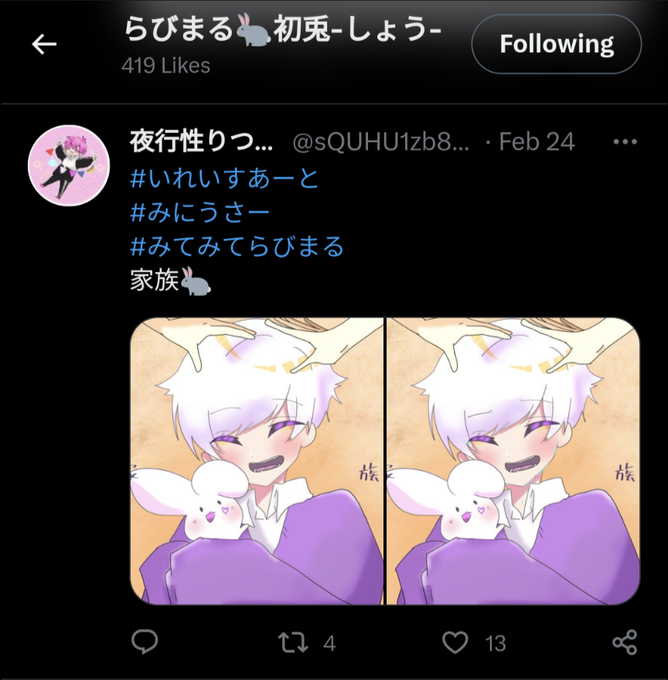
Task: Click the 419 Likes subtitle
Action: tap(166, 66)
